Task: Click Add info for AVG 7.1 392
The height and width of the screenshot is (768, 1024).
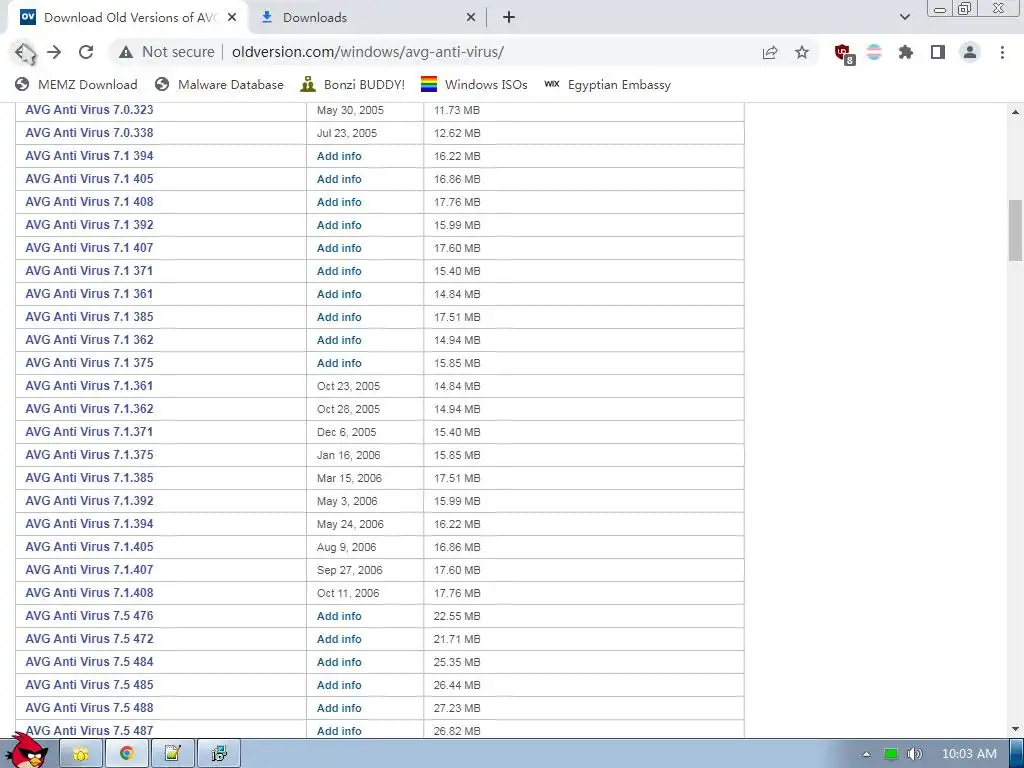Action: 339,225
